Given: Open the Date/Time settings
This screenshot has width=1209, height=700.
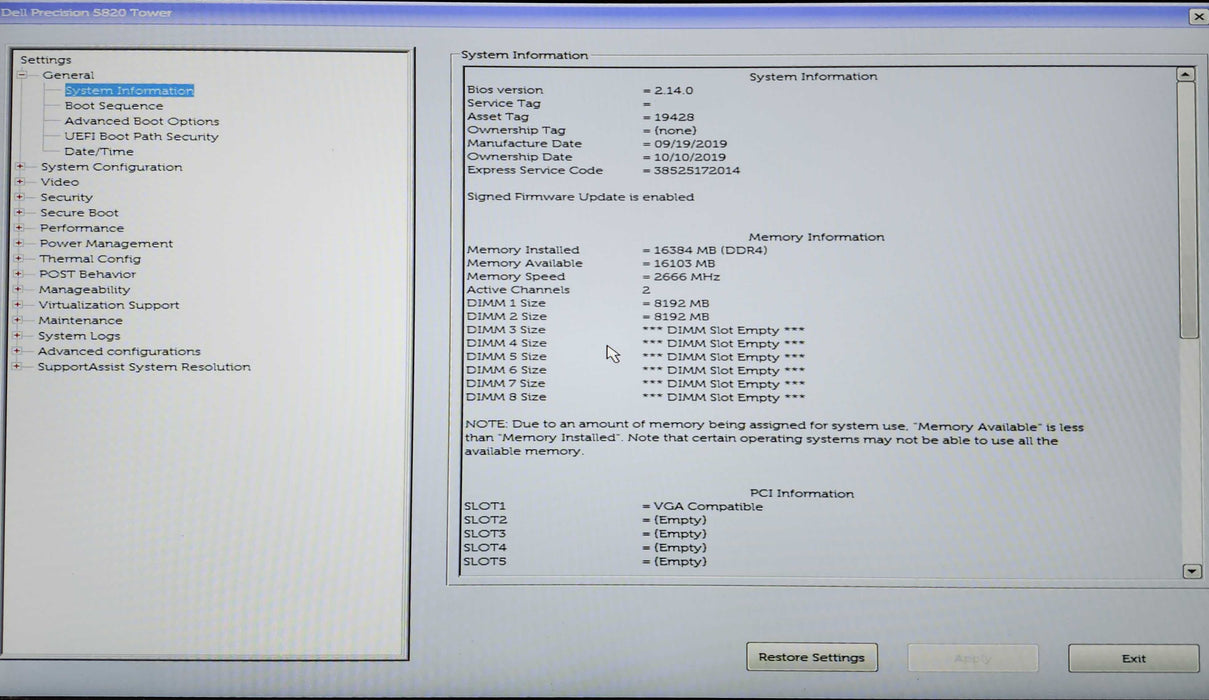Looking at the screenshot, I should pyautogui.click(x=99, y=151).
